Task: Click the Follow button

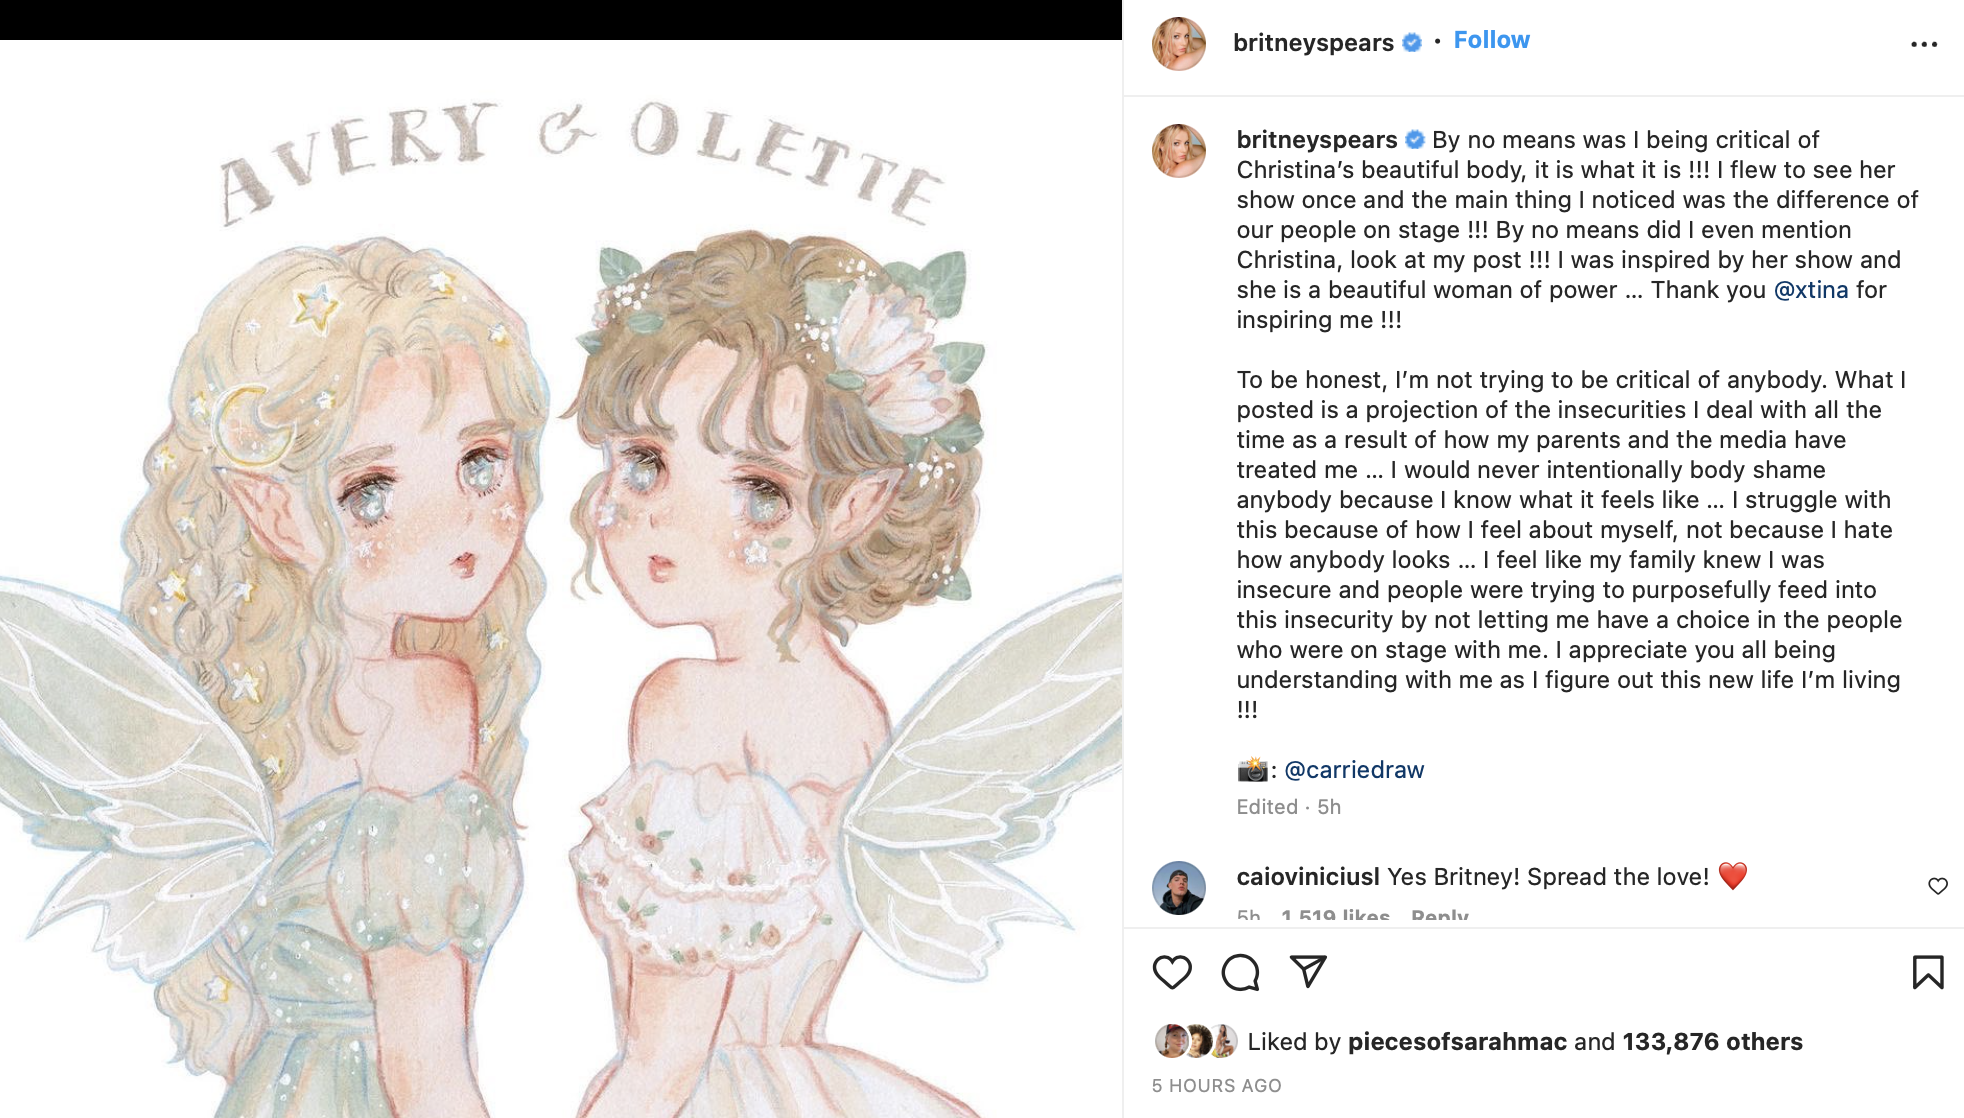Action: click(x=1491, y=40)
